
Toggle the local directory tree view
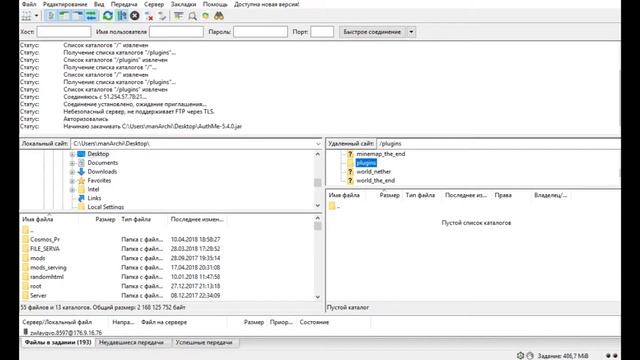pyautogui.click(x=64, y=16)
